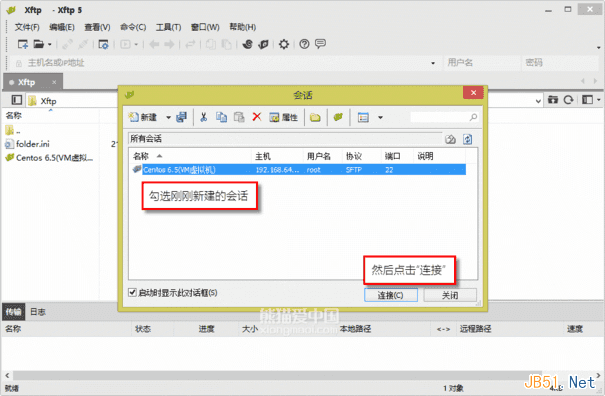Click the save session icon in dialog toolbar
This screenshot has height=396, width=605.
(181, 117)
